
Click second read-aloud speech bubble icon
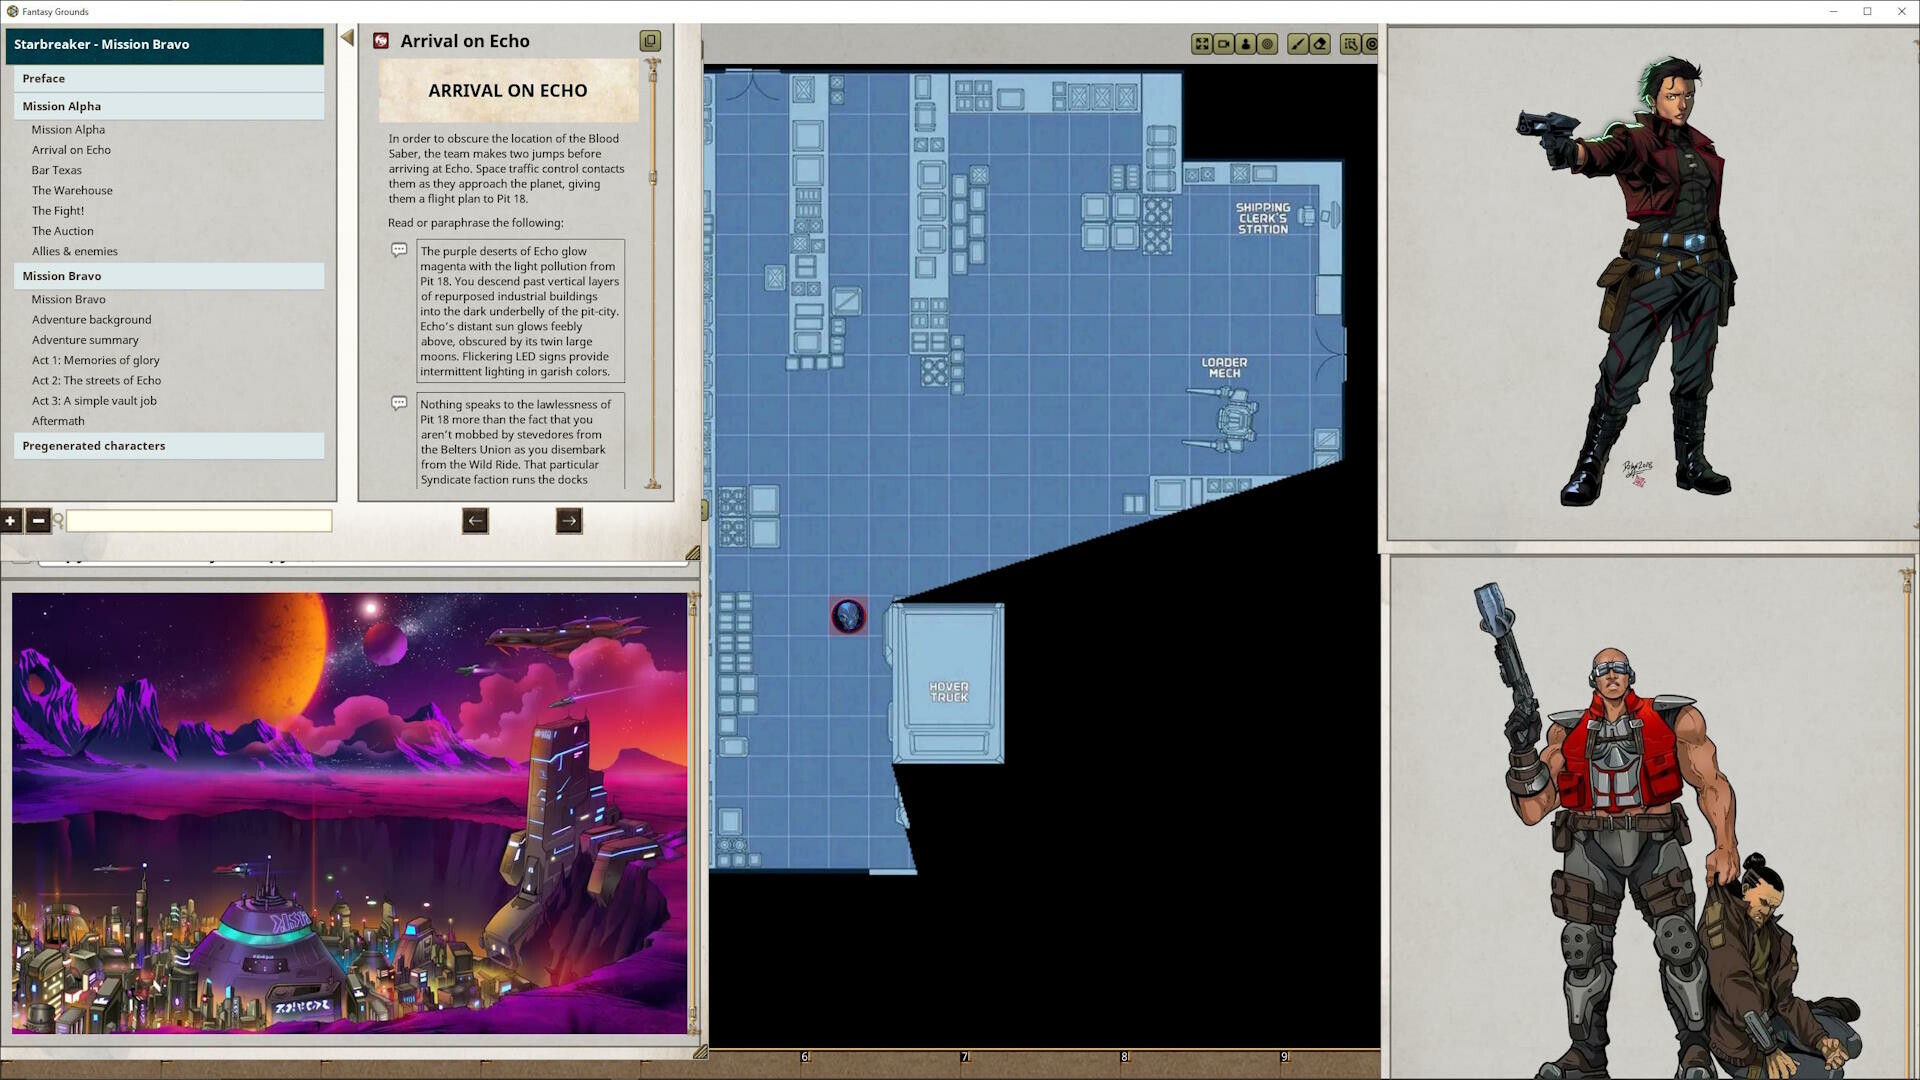pos(399,403)
